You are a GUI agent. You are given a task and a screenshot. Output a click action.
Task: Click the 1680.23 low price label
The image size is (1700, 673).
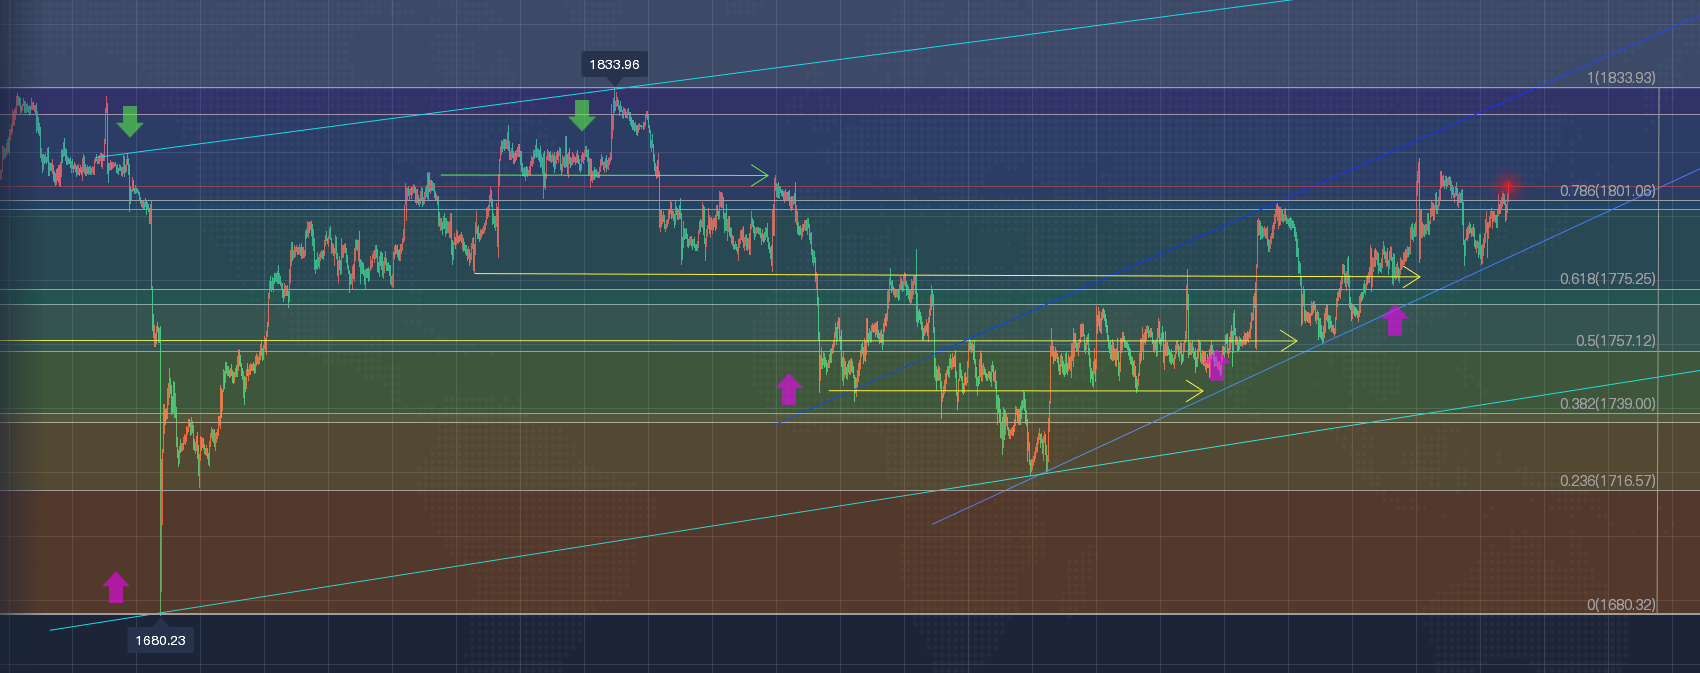click(x=160, y=640)
